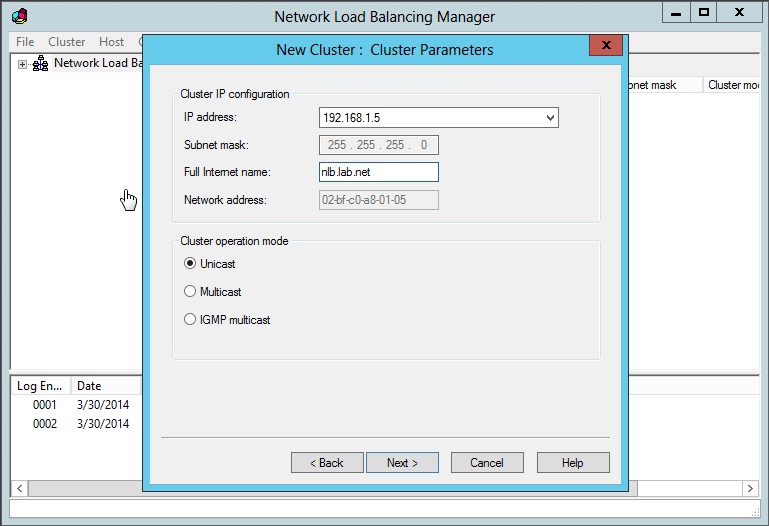The image size is (769, 526).
Task: Open Help for cluster parameters
Action: point(573,463)
